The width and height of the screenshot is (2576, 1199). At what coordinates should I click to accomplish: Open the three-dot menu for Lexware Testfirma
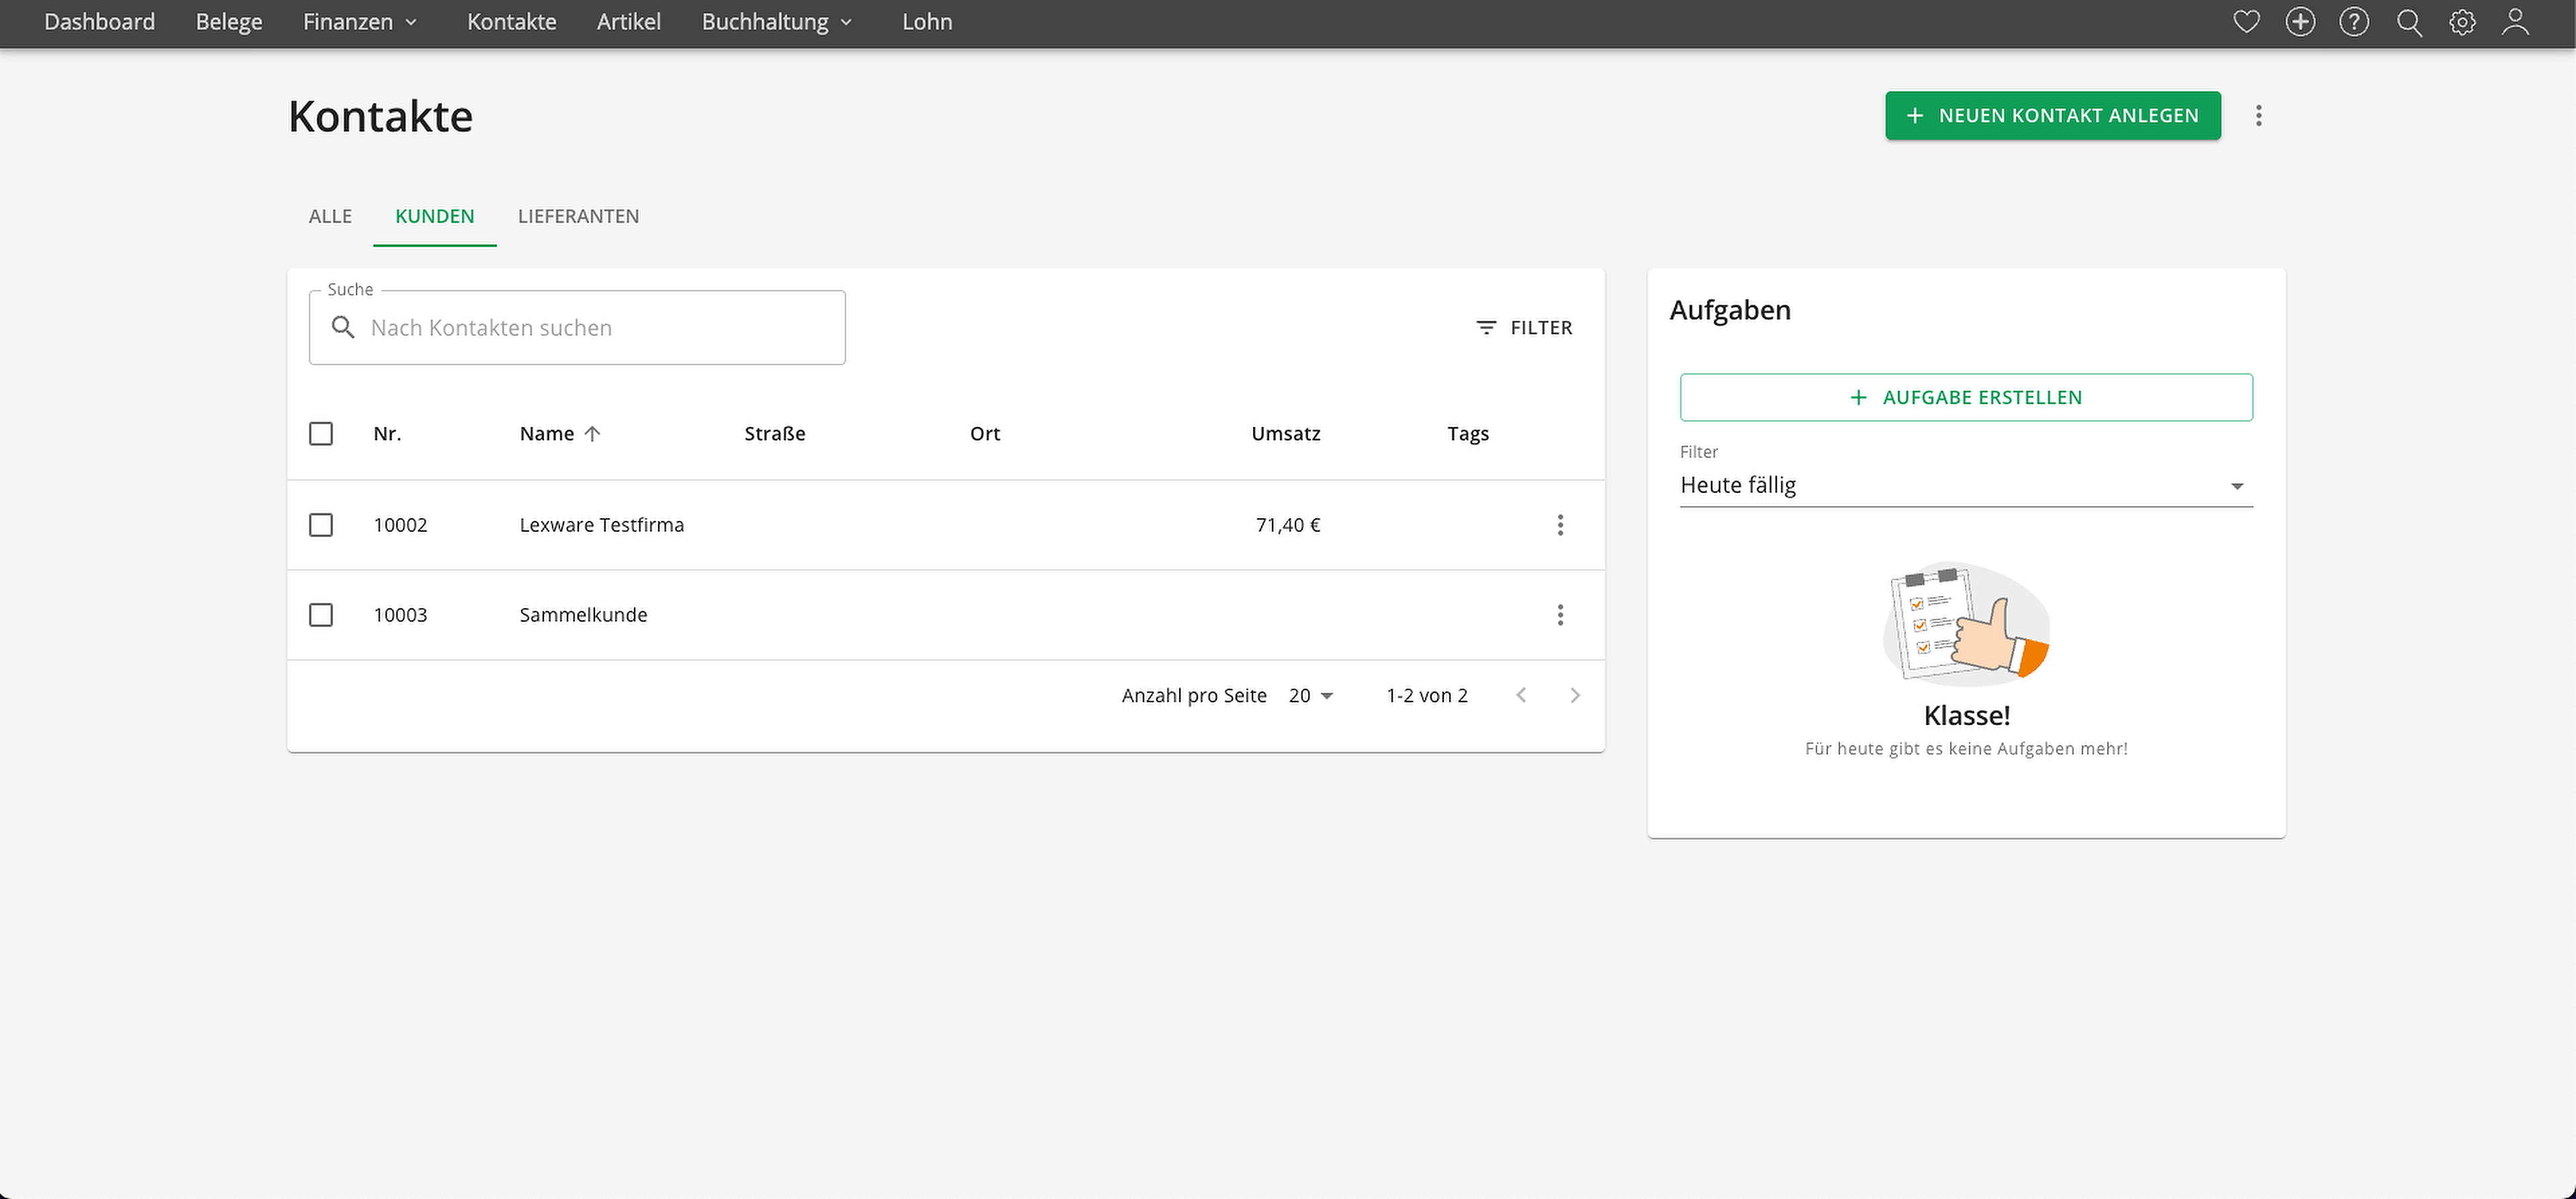[x=1560, y=525]
